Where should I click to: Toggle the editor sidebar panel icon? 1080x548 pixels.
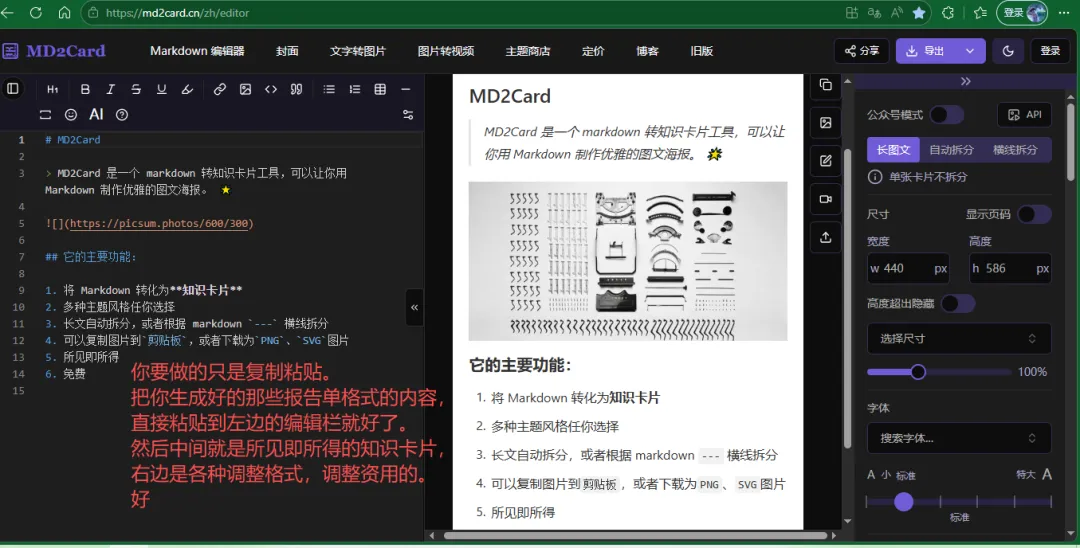tap(12, 88)
